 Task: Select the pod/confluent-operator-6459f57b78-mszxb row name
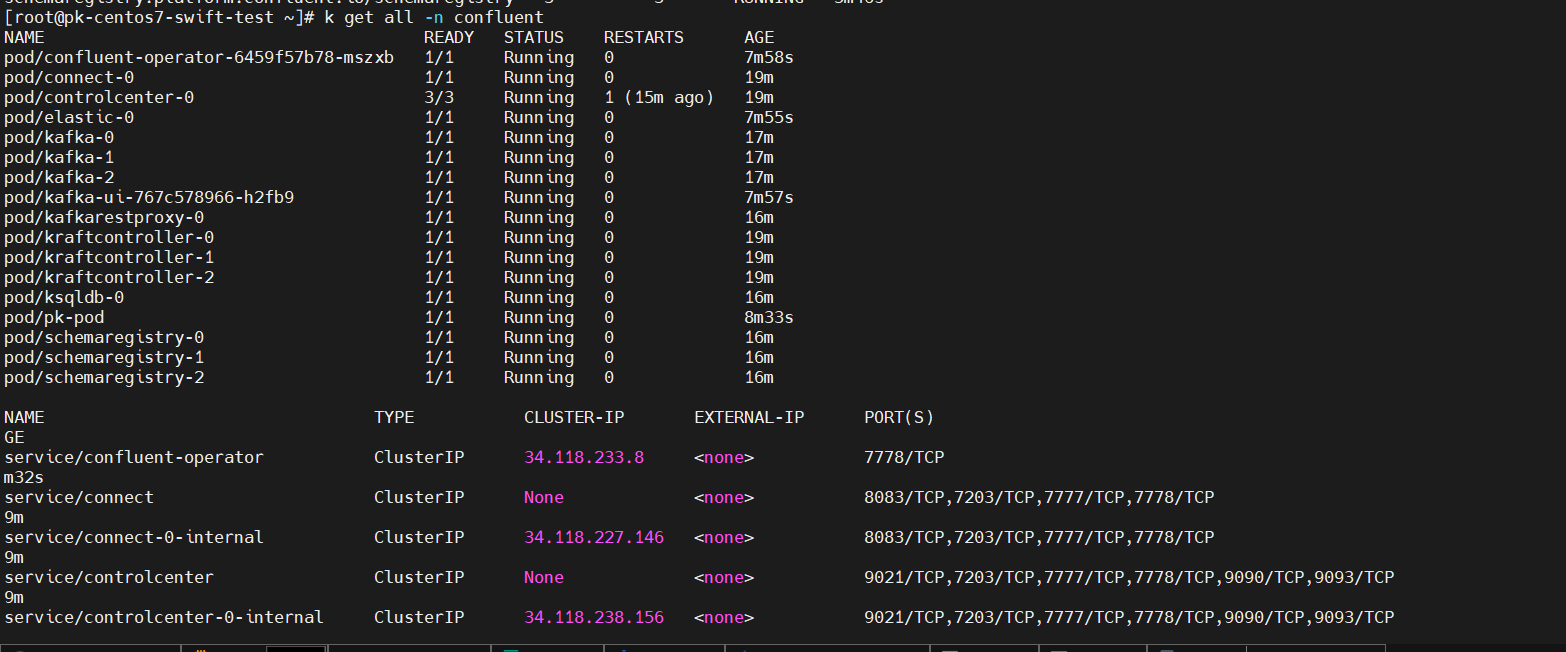click(x=199, y=57)
